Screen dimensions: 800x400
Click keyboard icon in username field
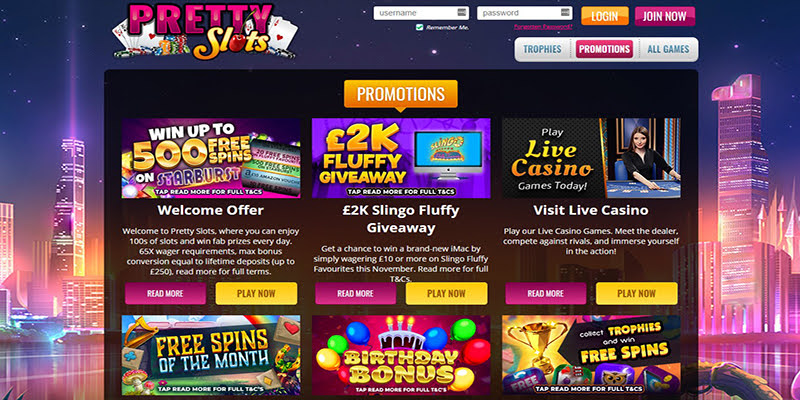point(461,13)
